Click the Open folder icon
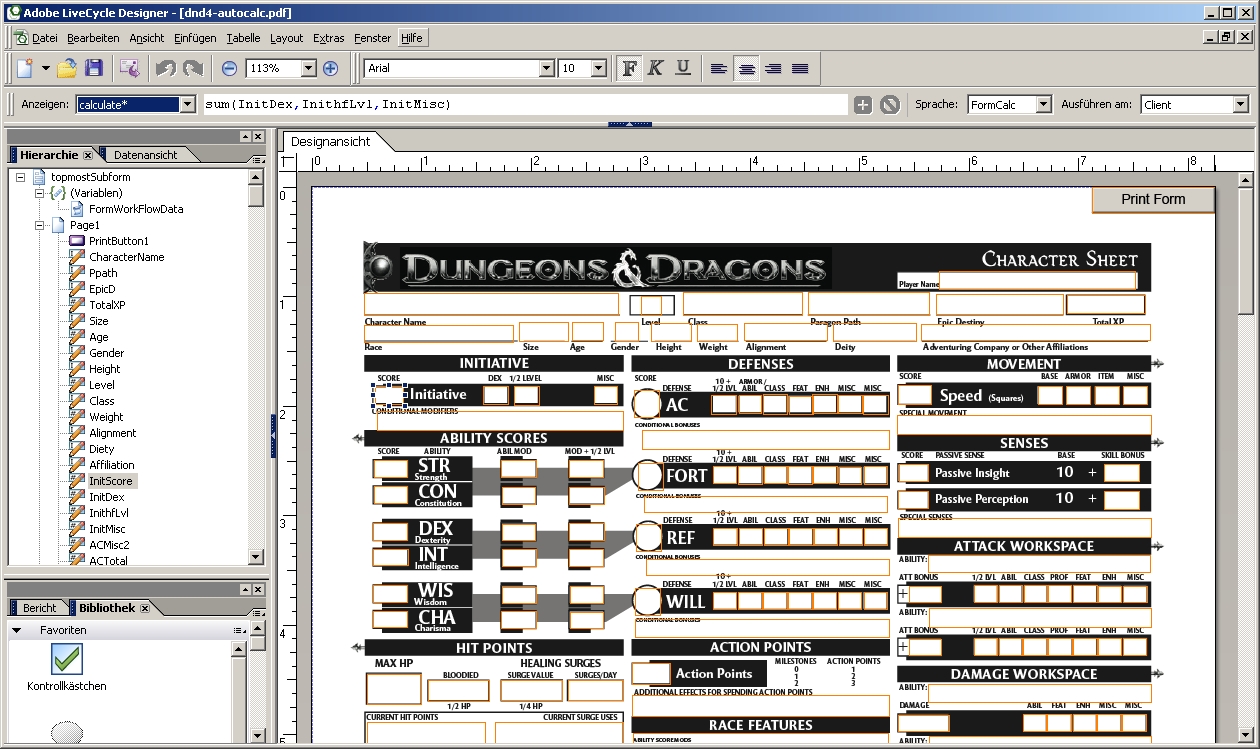The height and width of the screenshot is (749, 1260). pyautogui.click(x=67, y=69)
